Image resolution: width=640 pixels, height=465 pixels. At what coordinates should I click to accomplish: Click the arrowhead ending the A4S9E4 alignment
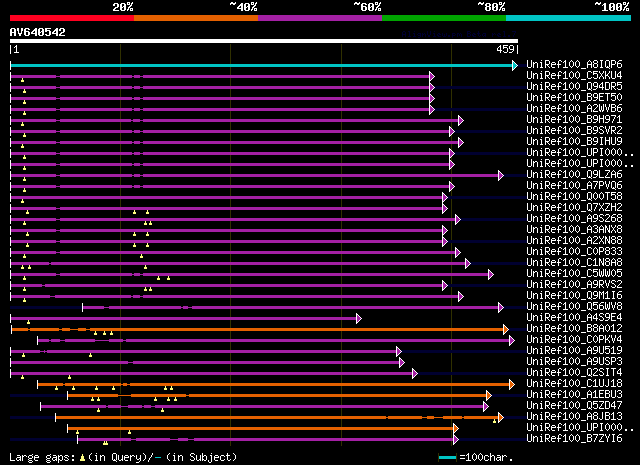click(359, 318)
